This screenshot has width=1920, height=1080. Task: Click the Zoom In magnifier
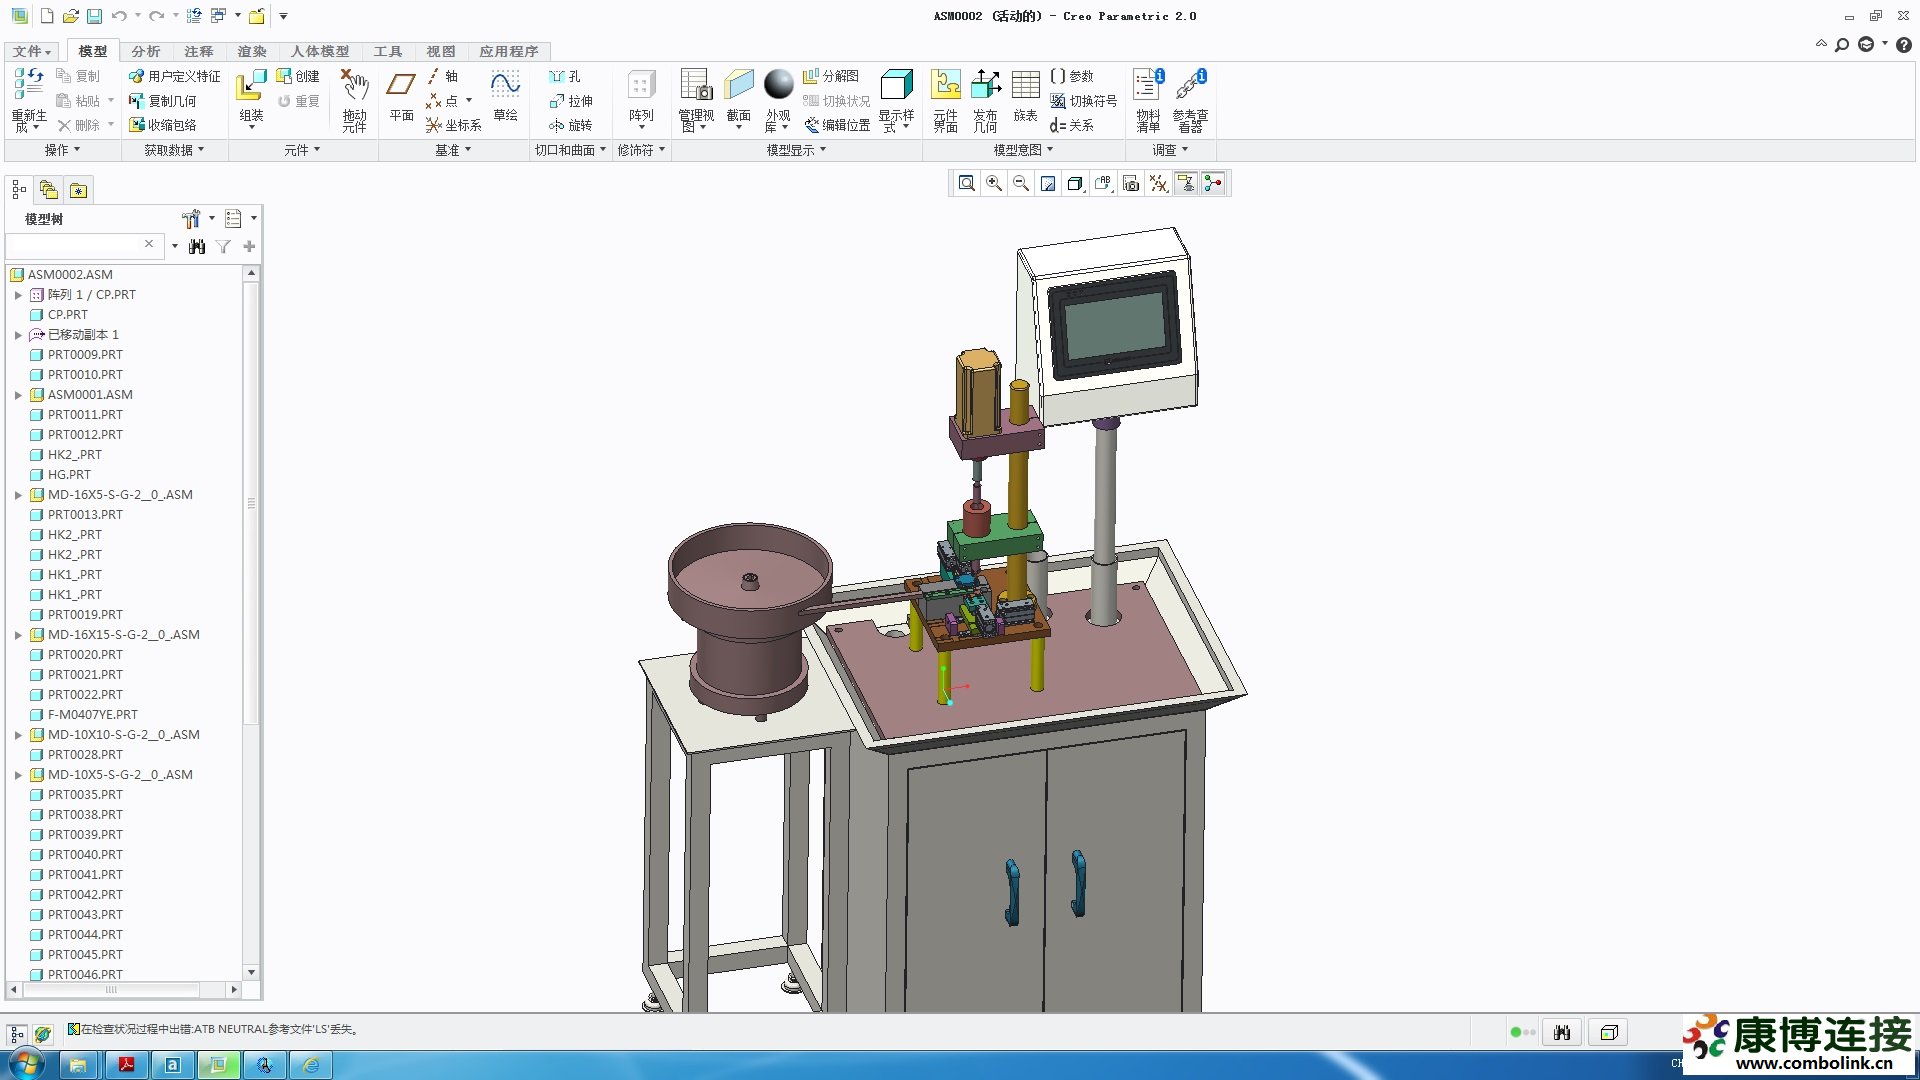[993, 184]
